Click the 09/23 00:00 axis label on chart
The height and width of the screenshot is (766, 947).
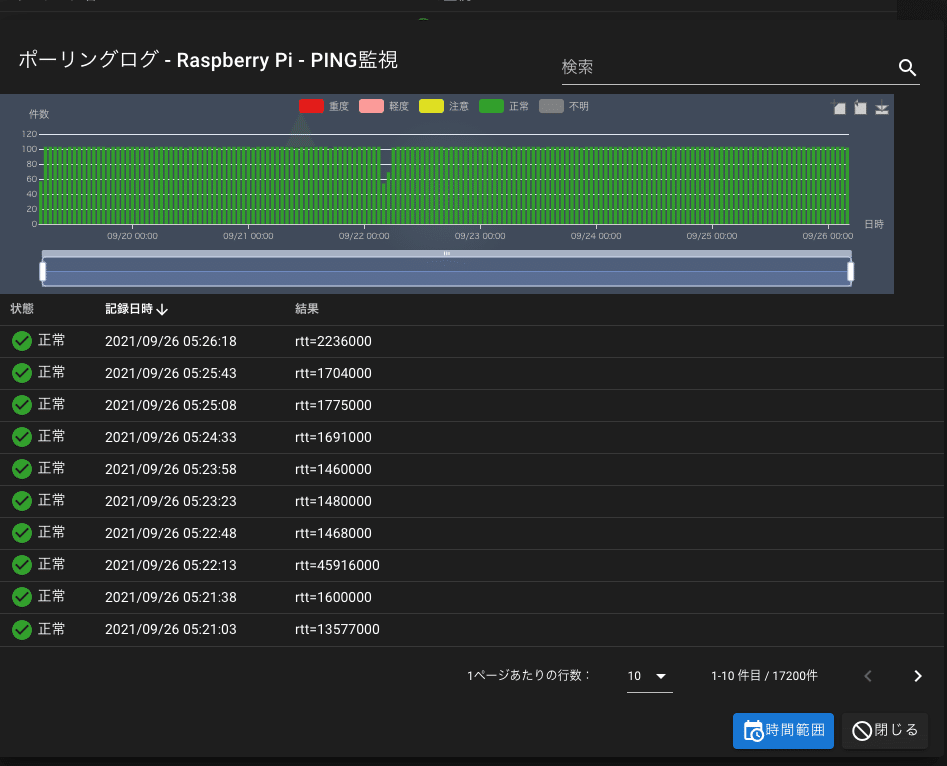pyautogui.click(x=480, y=236)
